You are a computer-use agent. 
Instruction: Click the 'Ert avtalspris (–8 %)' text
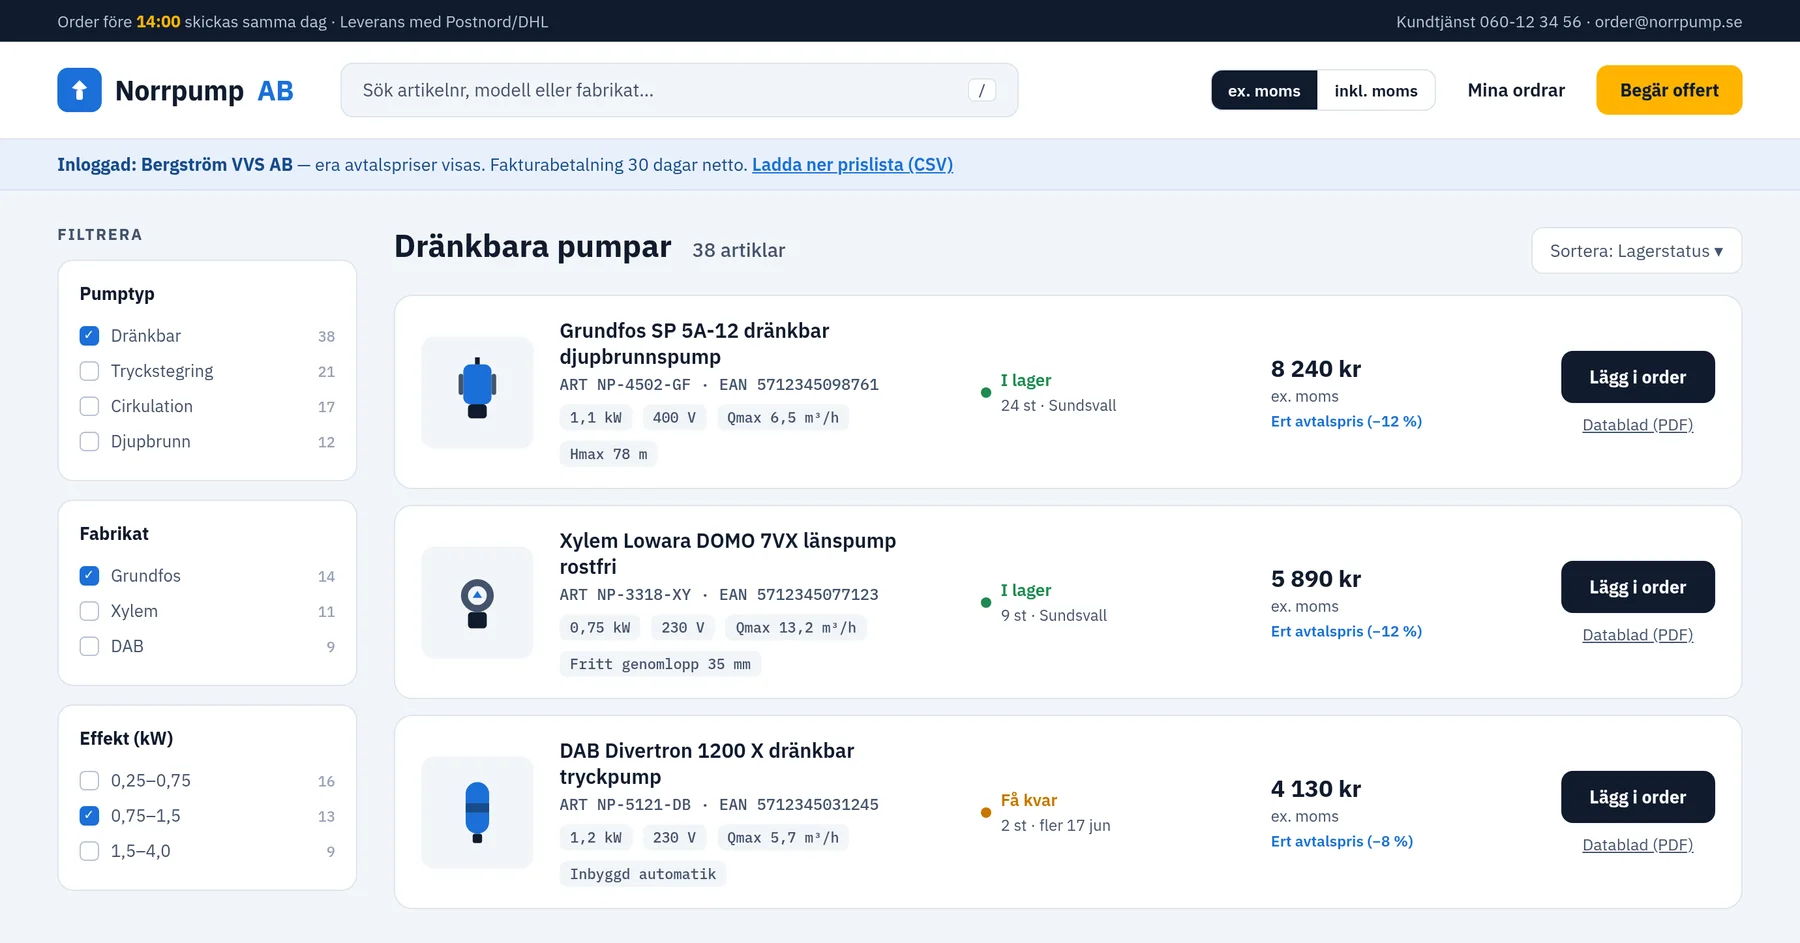(x=1342, y=842)
